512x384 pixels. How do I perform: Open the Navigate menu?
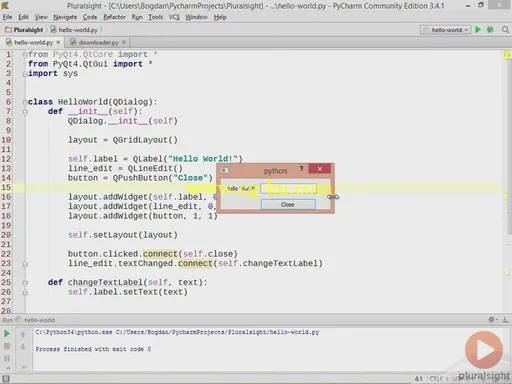click(65, 17)
